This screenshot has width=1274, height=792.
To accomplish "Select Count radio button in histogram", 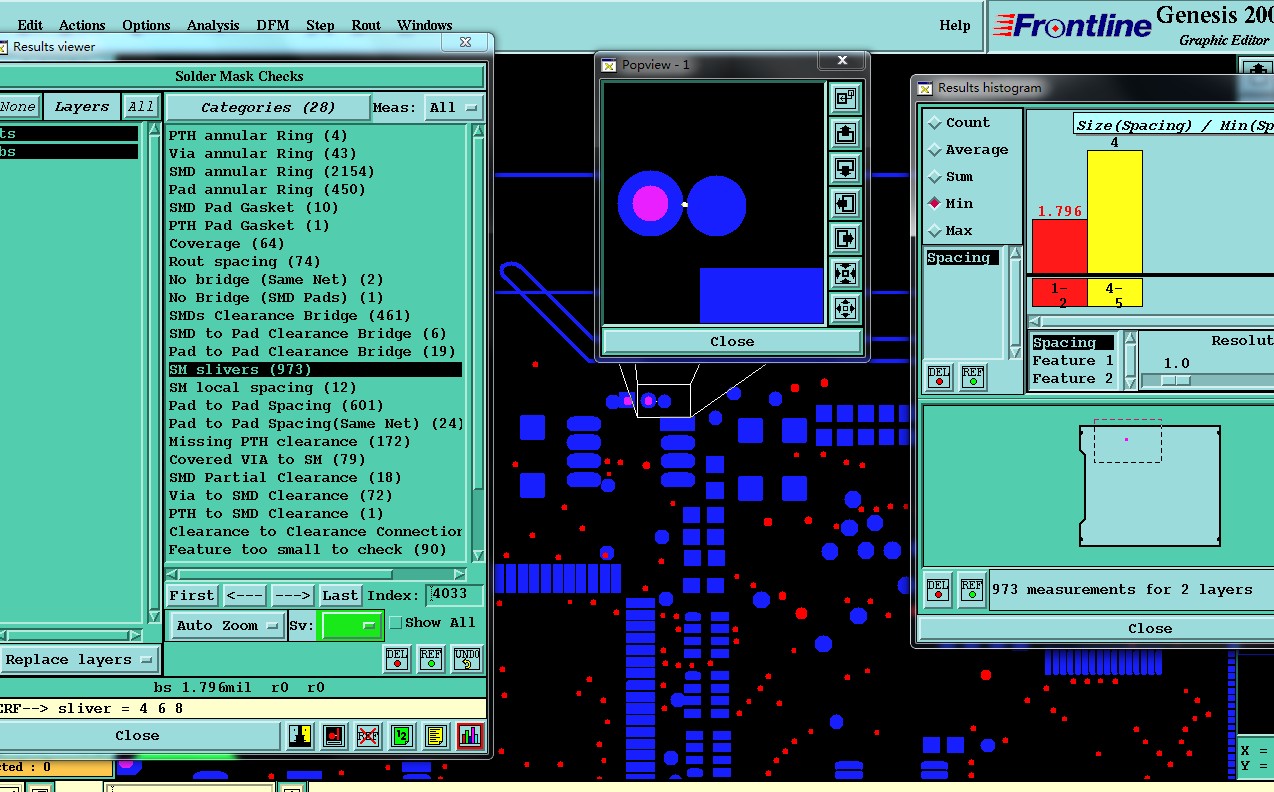I will 936,123.
